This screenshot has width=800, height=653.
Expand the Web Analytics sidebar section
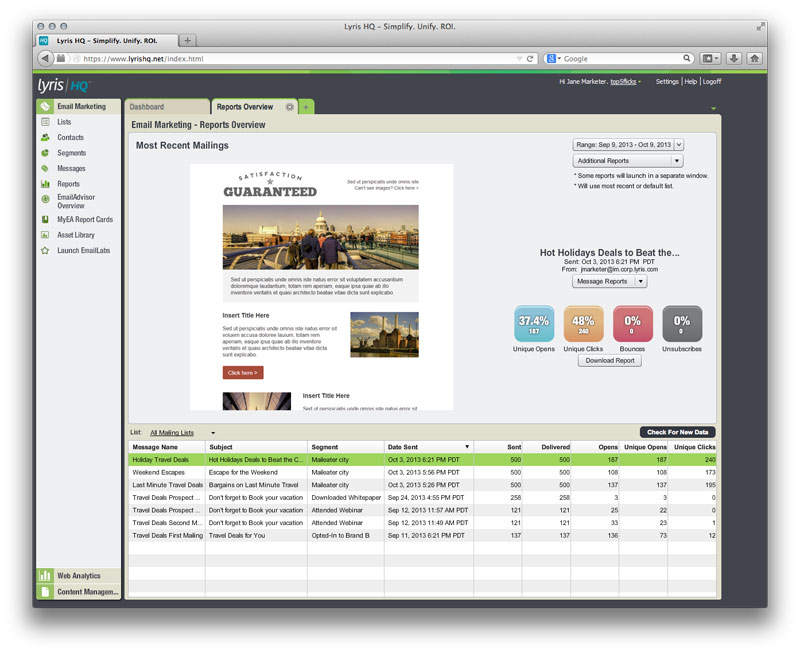point(78,575)
